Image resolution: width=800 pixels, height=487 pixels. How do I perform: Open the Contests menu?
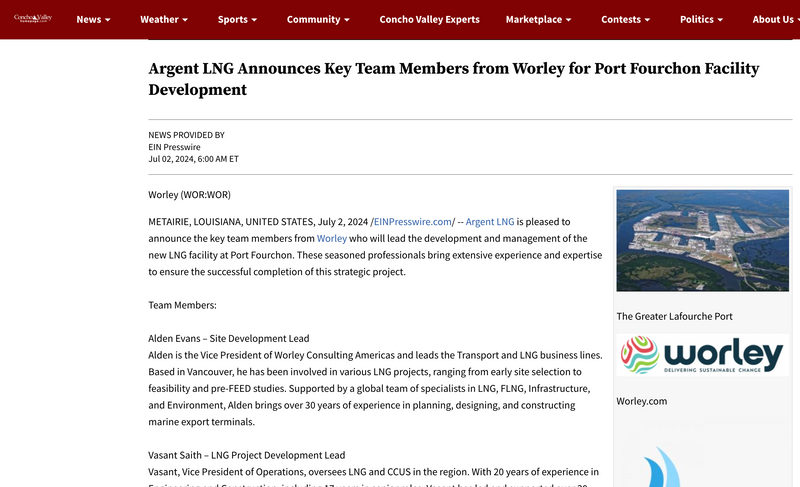click(x=627, y=19)
